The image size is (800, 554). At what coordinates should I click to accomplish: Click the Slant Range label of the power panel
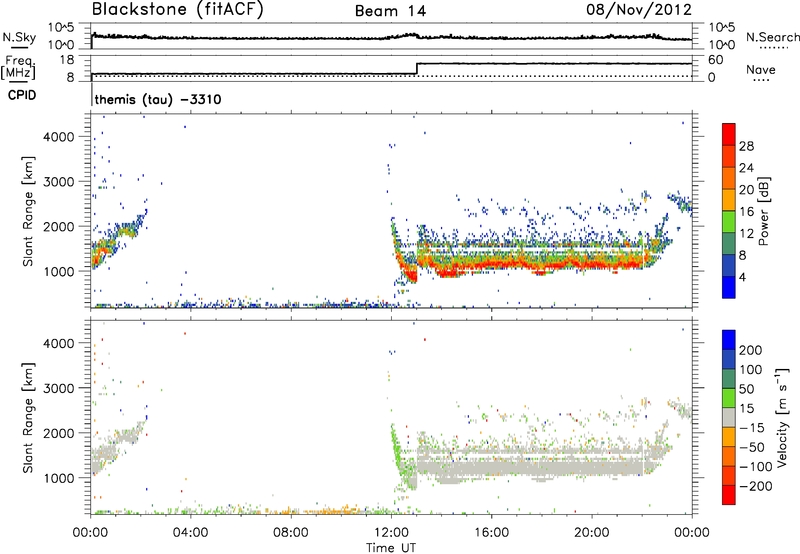pos(28,211)
